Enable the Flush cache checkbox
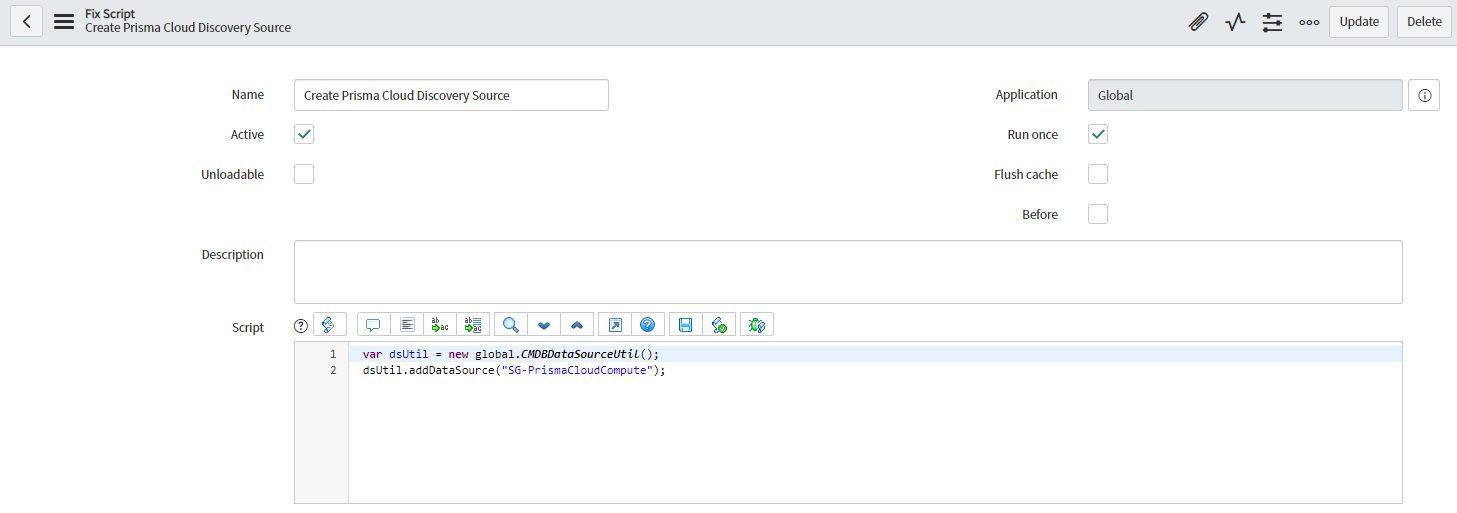The image size is (1457, 513). tap(1098, 174)
